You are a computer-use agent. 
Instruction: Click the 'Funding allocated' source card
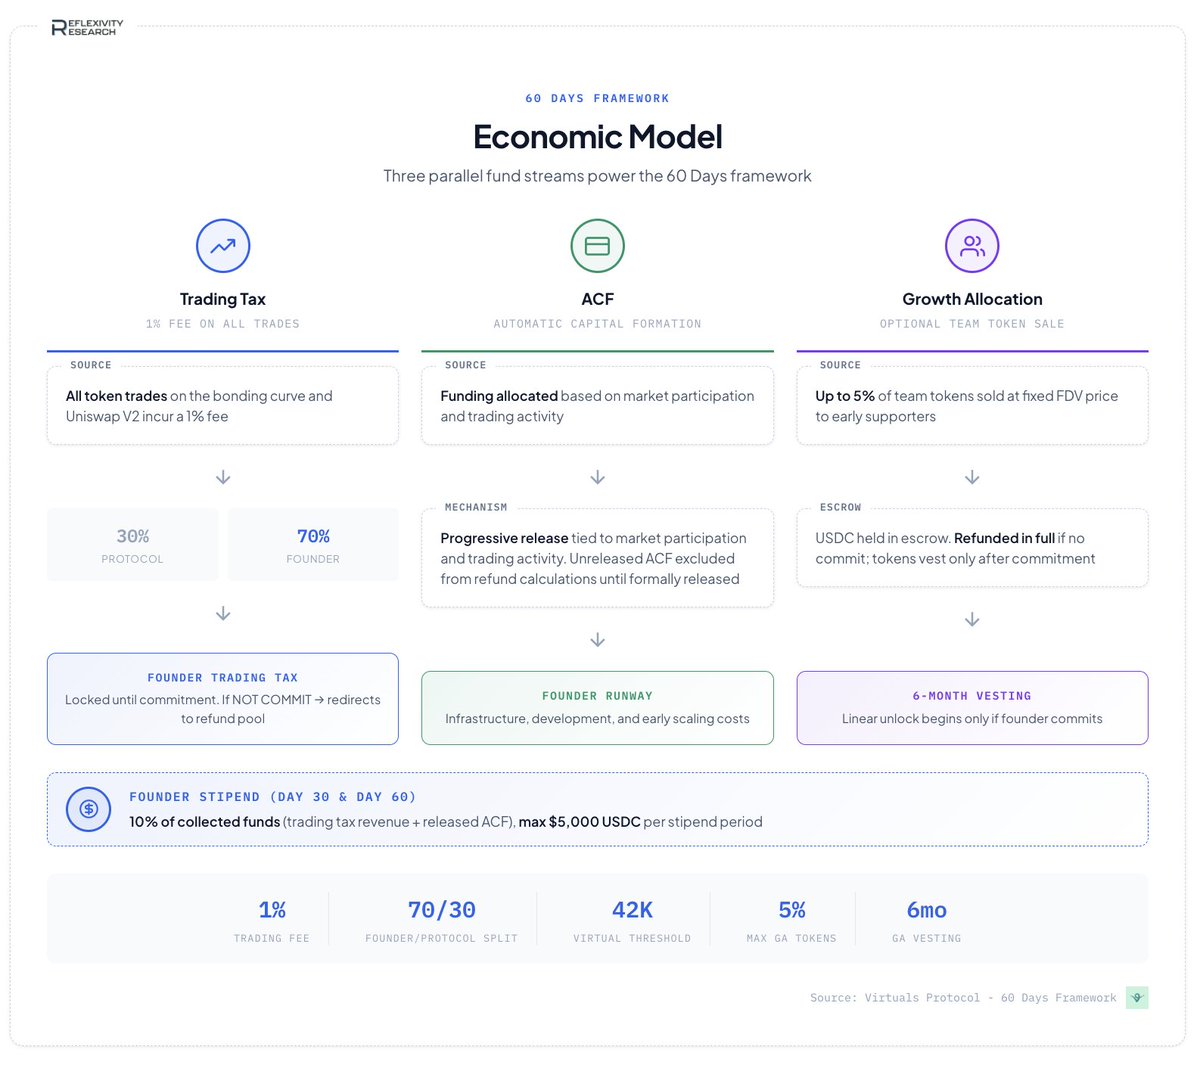pos(597,406)
